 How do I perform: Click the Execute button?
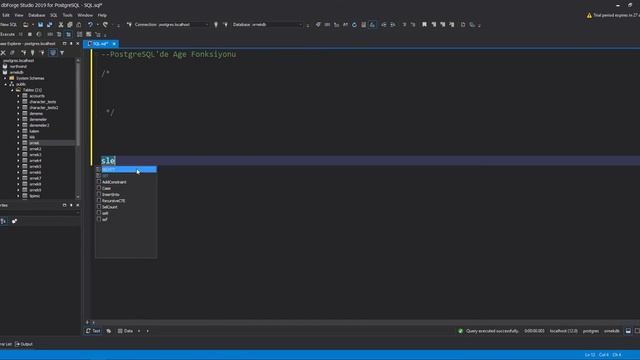pyautogui.click(x=7, y=34)
